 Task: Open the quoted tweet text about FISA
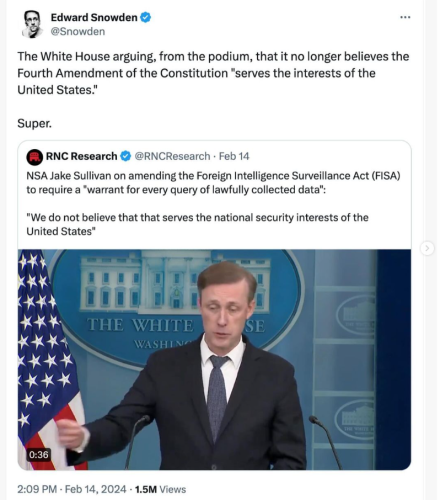[x=213, y=182]
